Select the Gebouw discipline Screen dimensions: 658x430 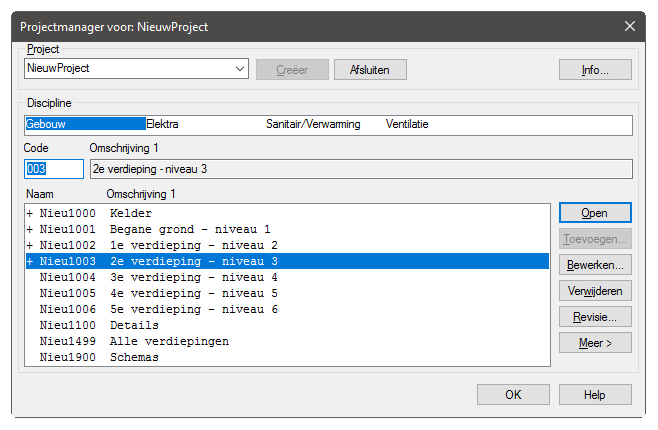click(85, 125)
